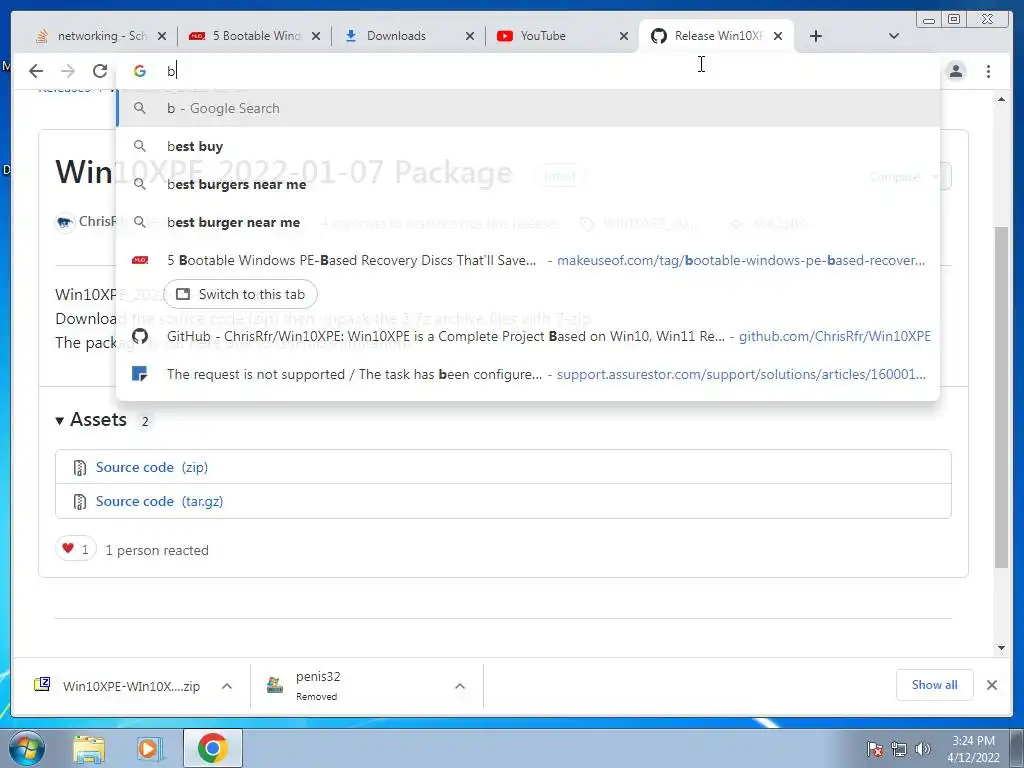Open Windows Media Player from the taskbar
The height and width of the screenshot is (768, 1024).
(x=149, y=748)
